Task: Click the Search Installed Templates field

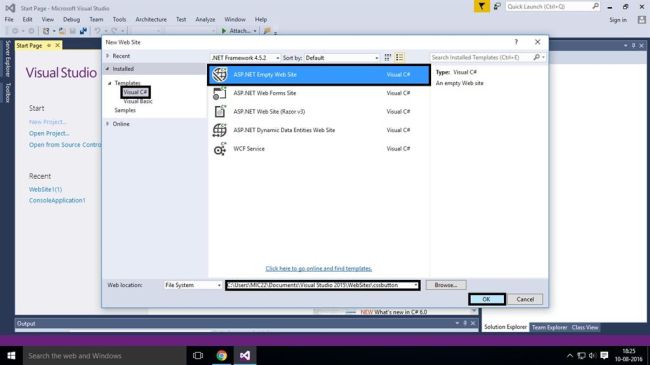Action: [x=482, y=57]
